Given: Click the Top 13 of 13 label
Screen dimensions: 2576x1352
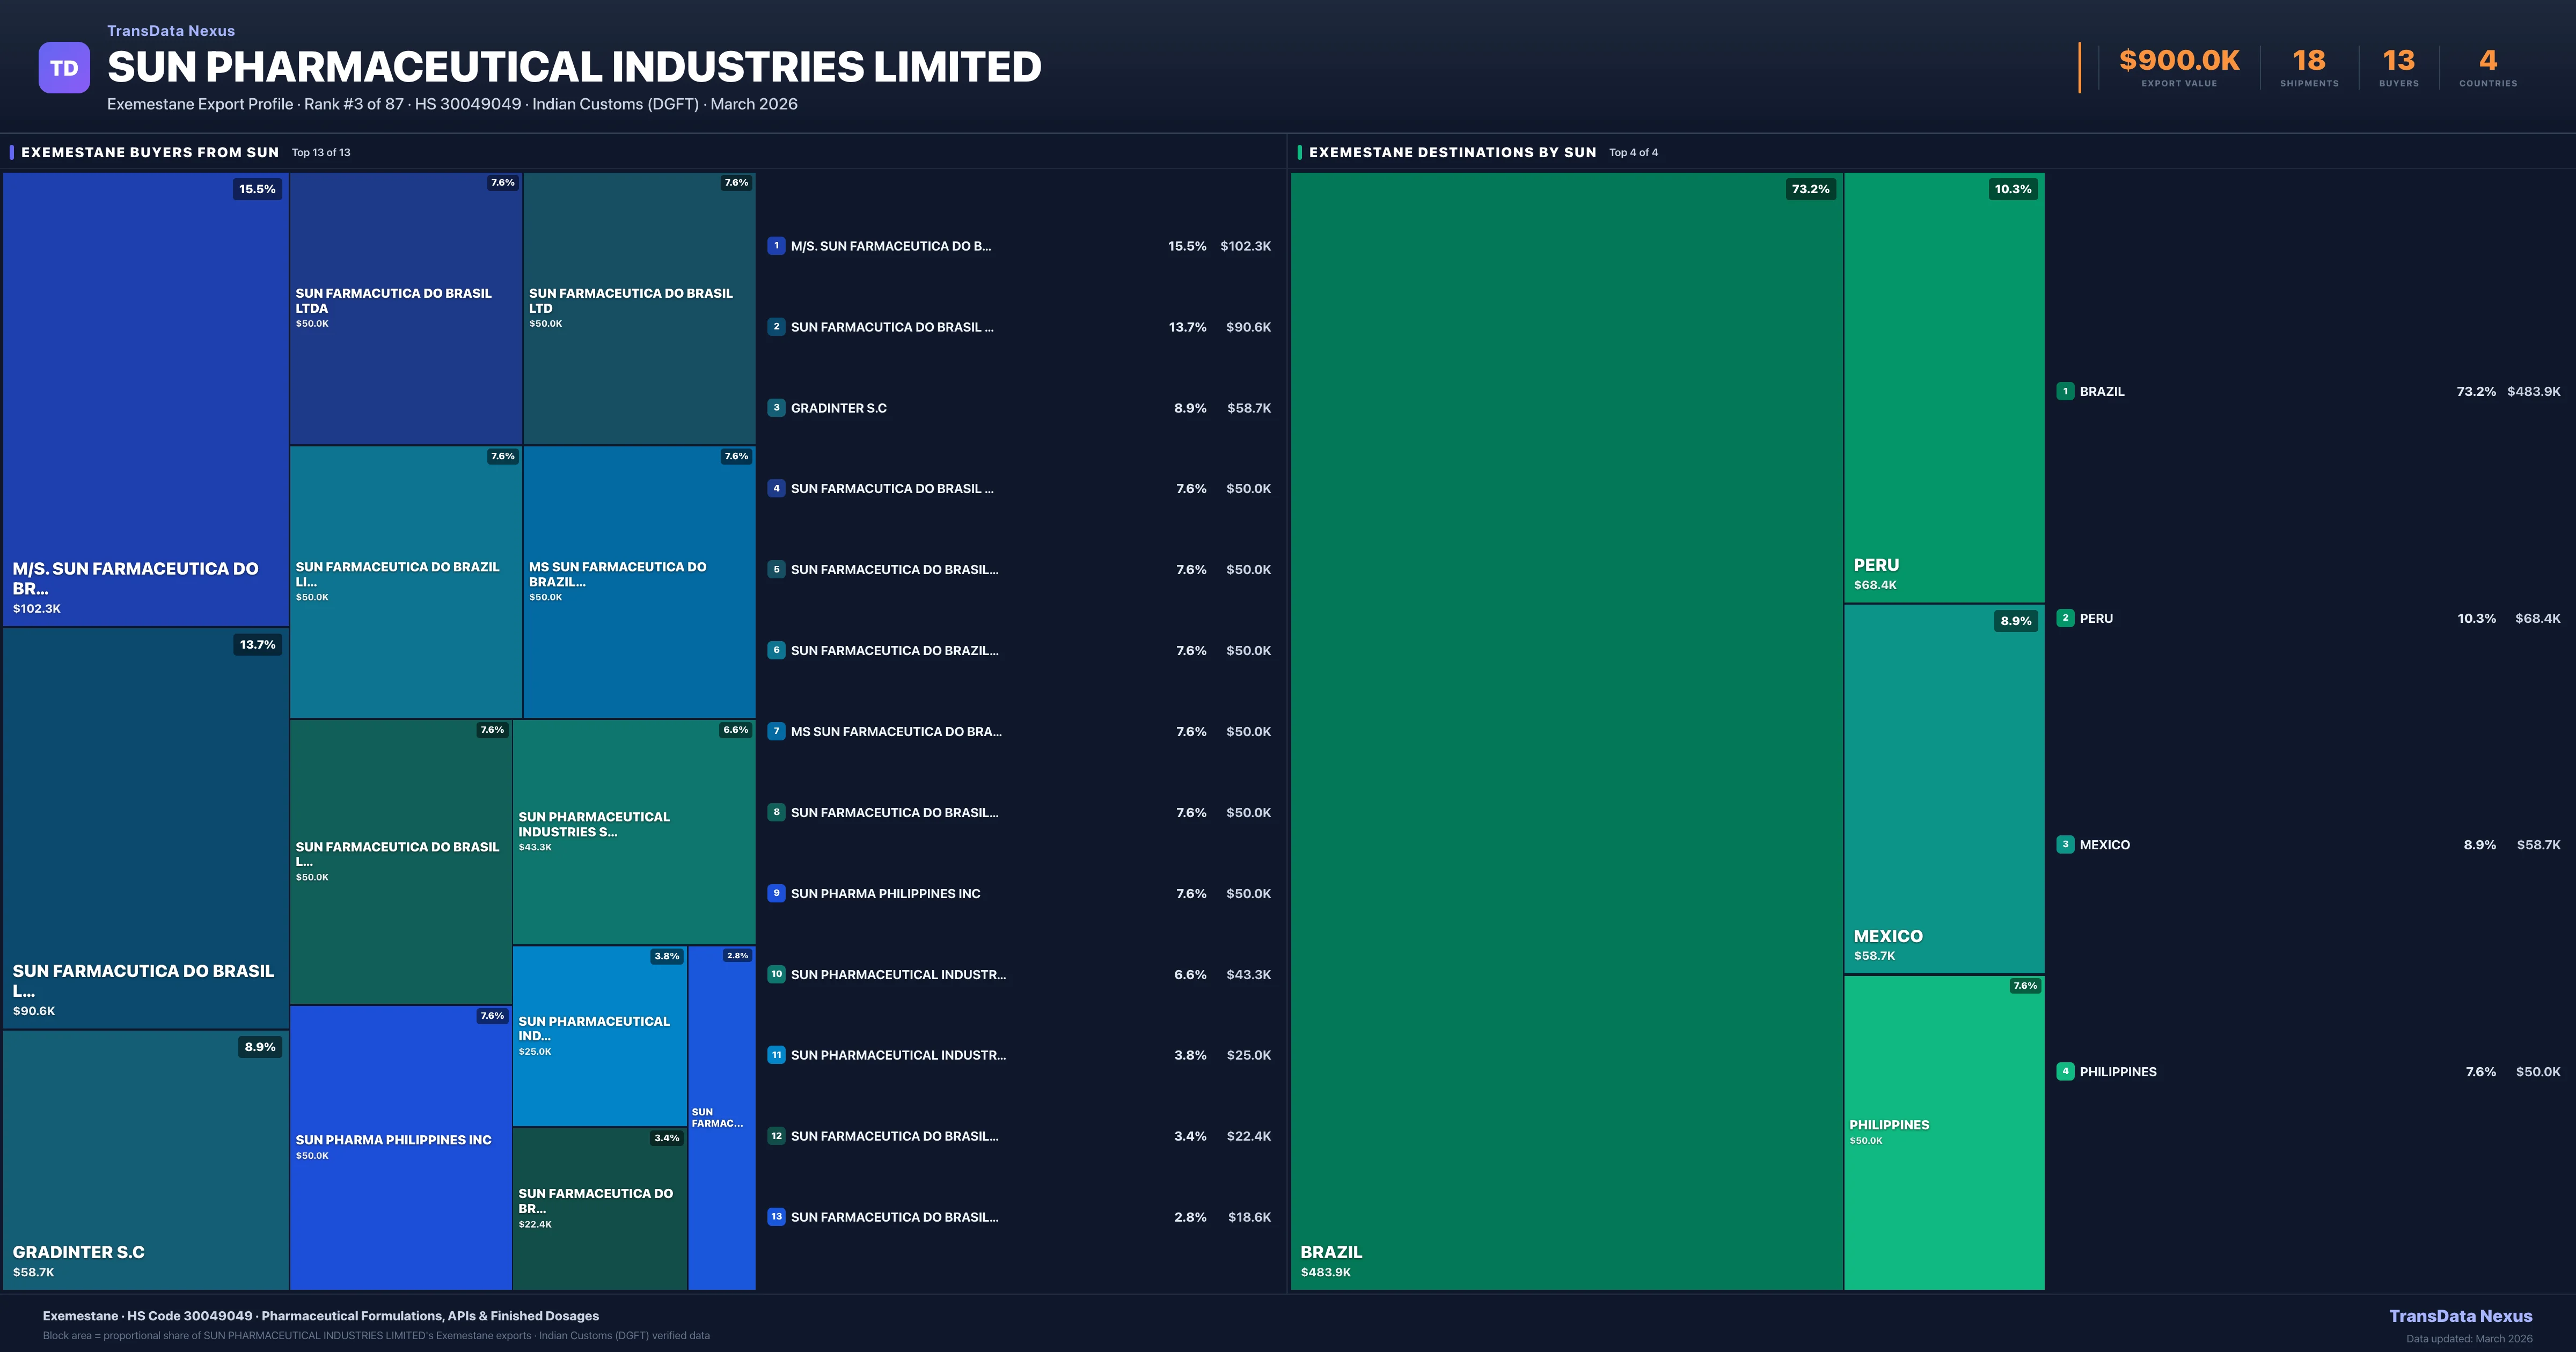Looking at the screenshot, I should [x=320, y=153].
